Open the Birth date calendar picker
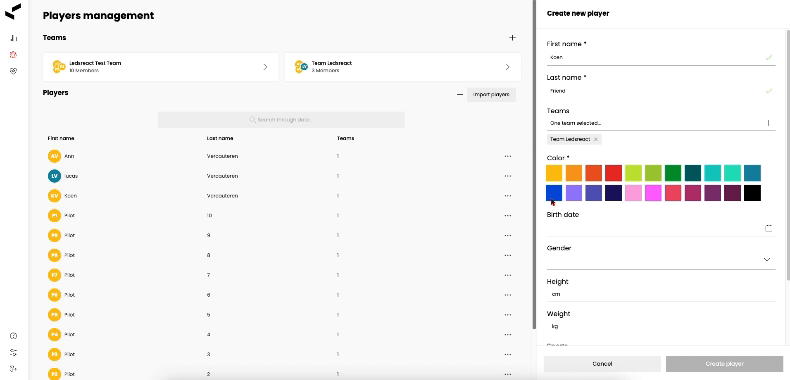 coord(768,228)
